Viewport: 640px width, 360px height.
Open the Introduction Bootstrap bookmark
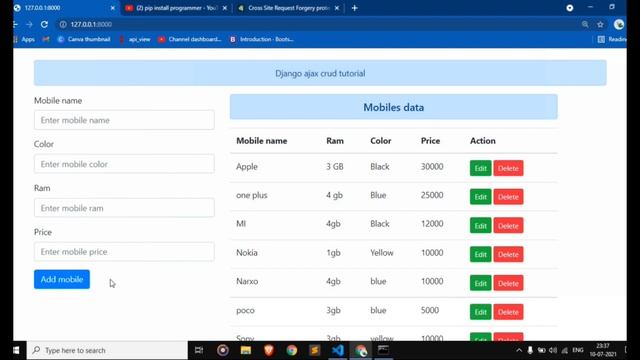[262, 39]
